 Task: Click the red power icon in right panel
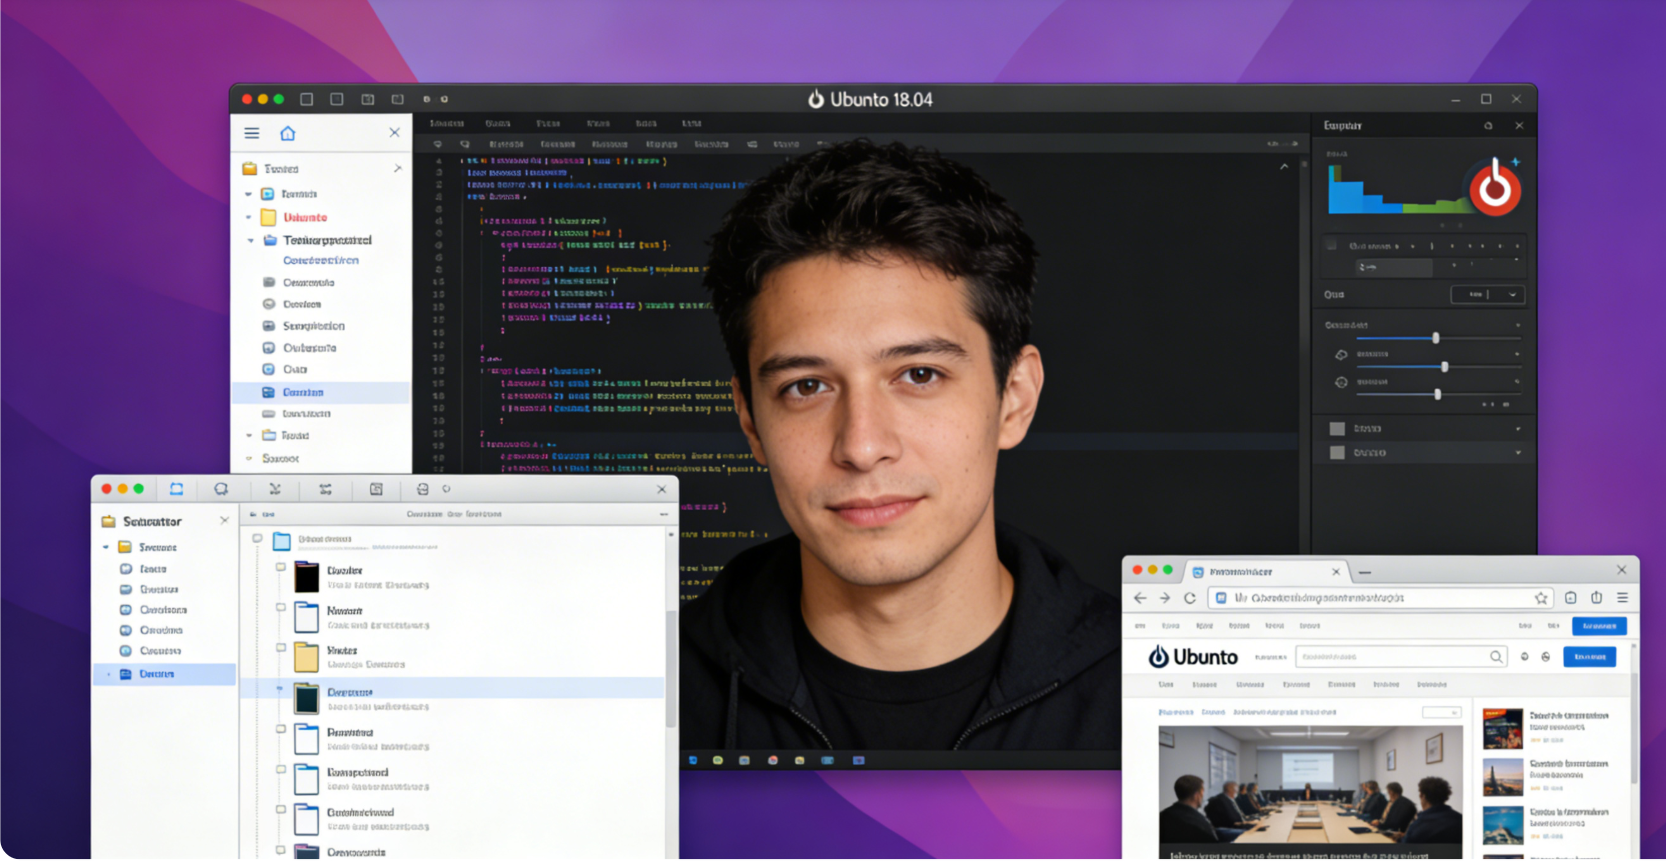[1495, 187]
